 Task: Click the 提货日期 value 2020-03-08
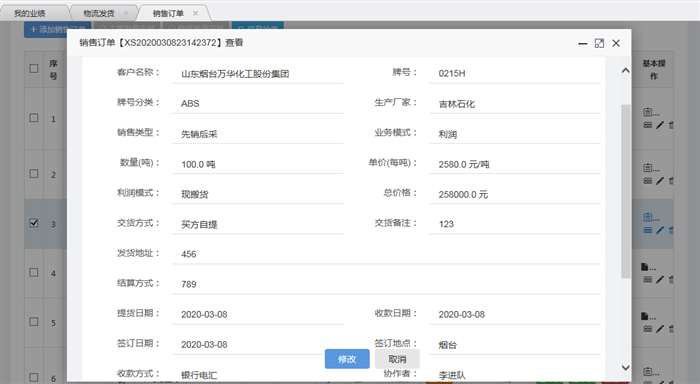click(204, 314)
